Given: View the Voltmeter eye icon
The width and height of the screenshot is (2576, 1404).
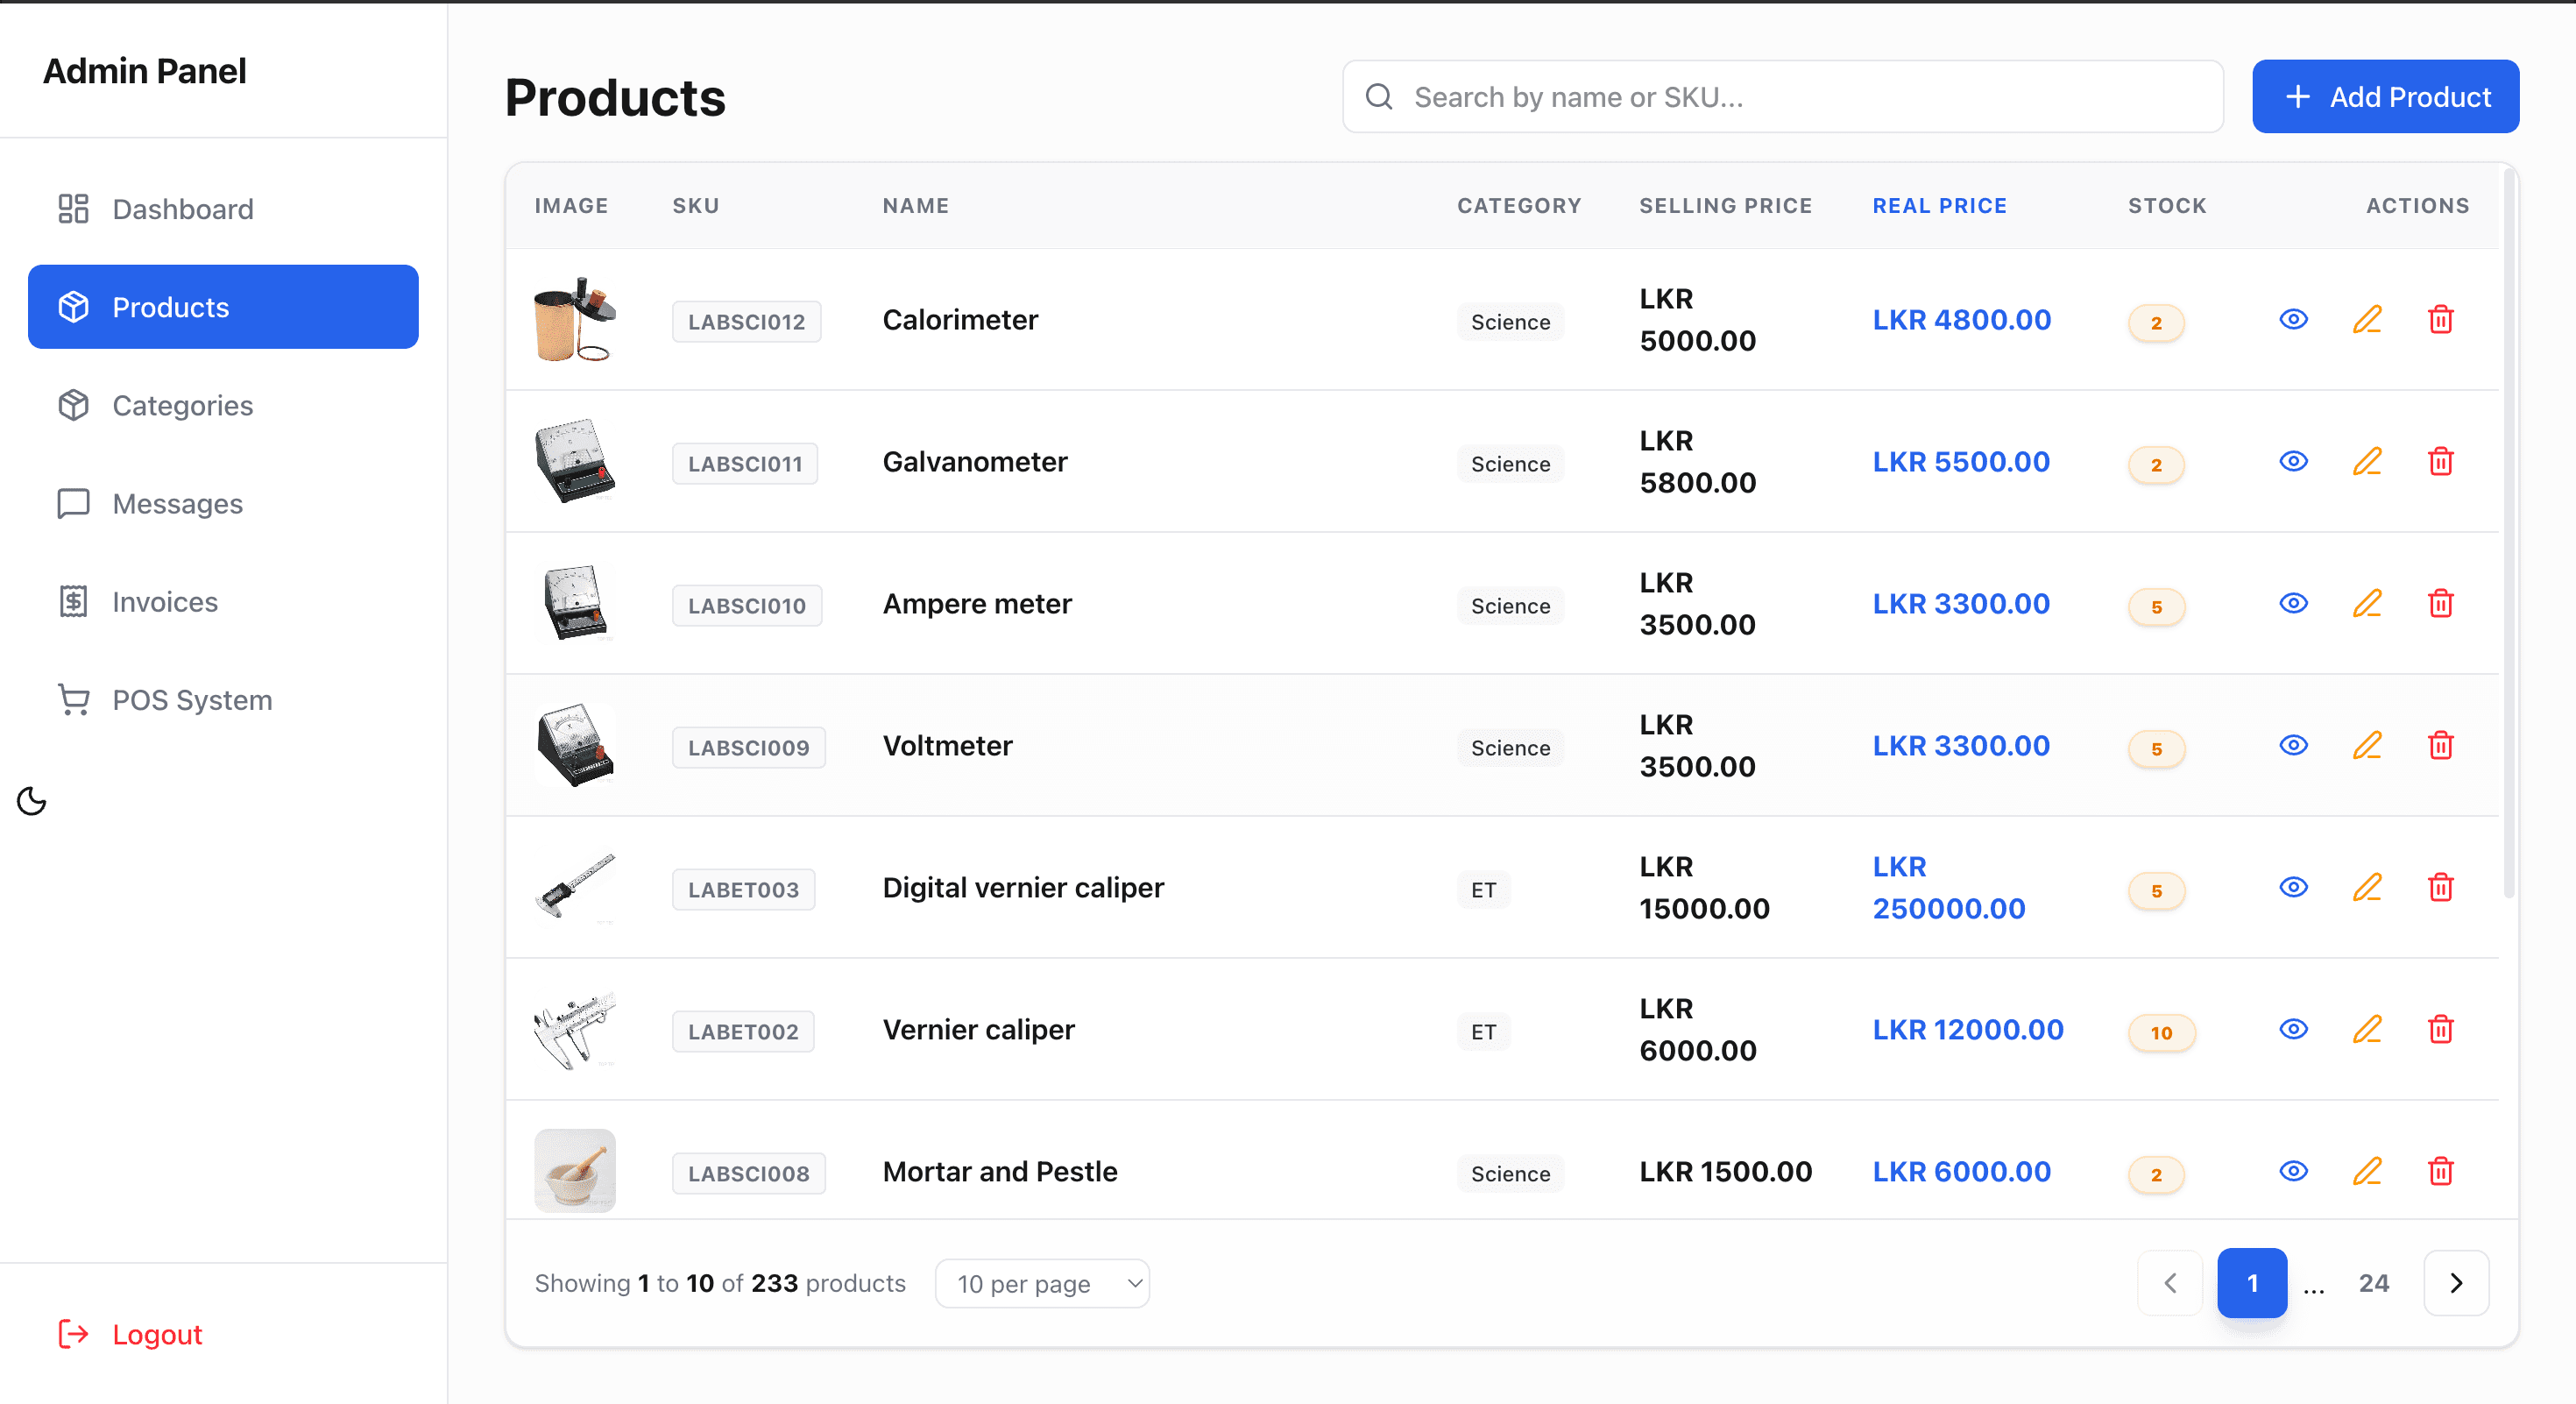Looking at the screenshot, I should [x=2293, y=745].
